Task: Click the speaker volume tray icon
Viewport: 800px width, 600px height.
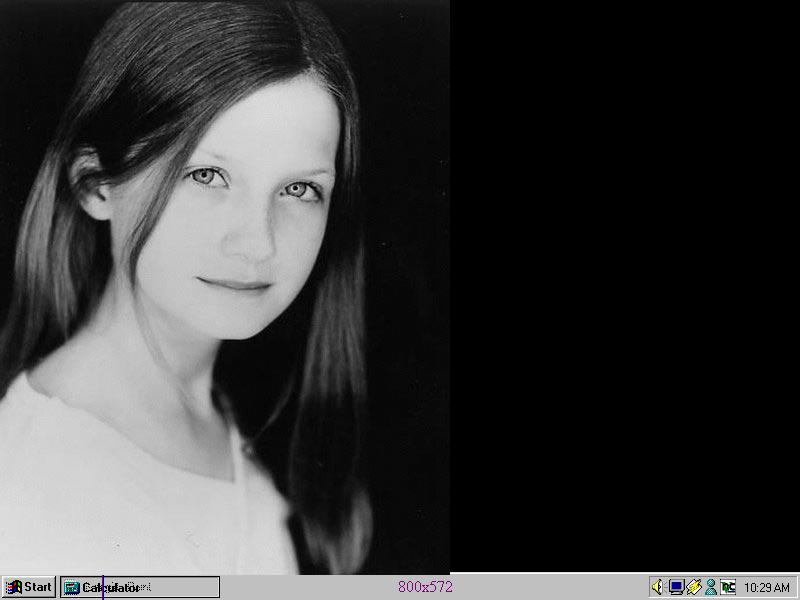Action: [658, 587]
